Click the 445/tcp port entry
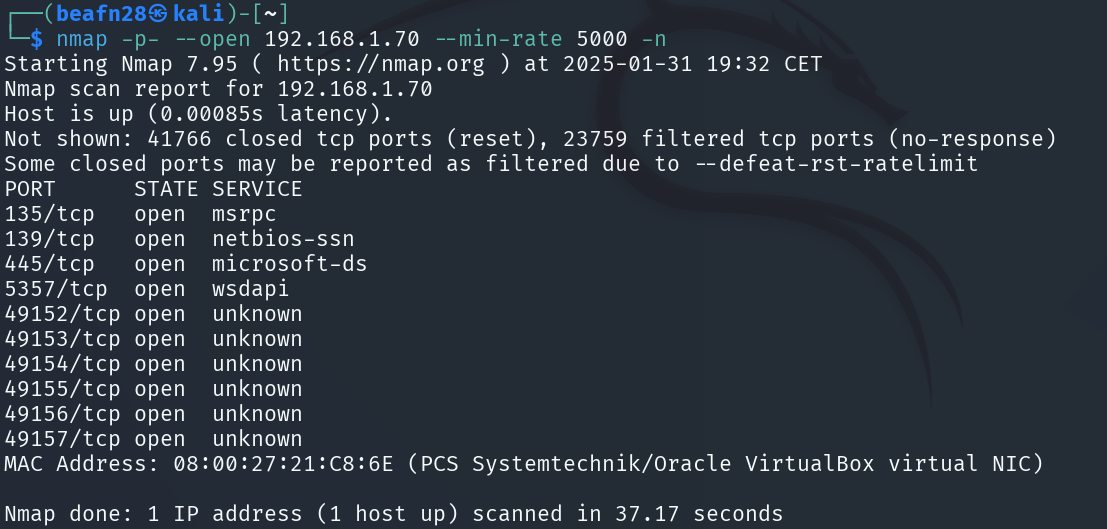This screenshot has width=1107, height=529. (49, 264)
